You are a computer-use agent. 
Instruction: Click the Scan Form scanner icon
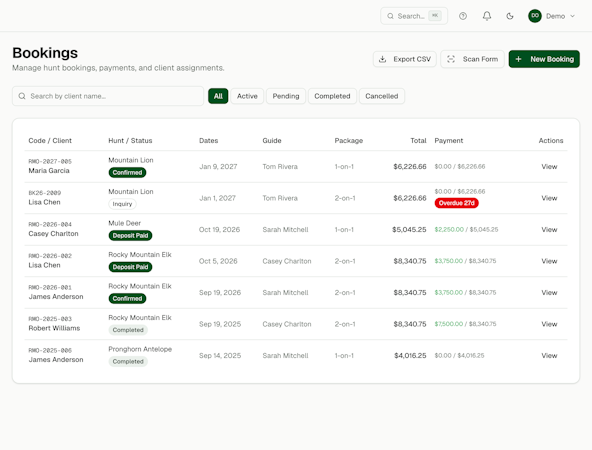click(451, 59)
